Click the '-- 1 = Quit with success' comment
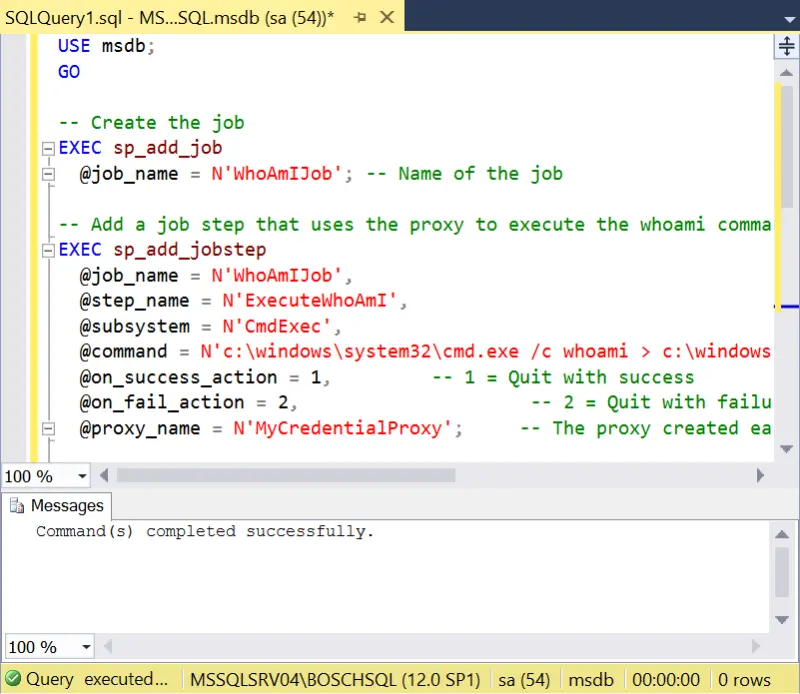Viewport: 800px width, 694px height. [563, 378]
